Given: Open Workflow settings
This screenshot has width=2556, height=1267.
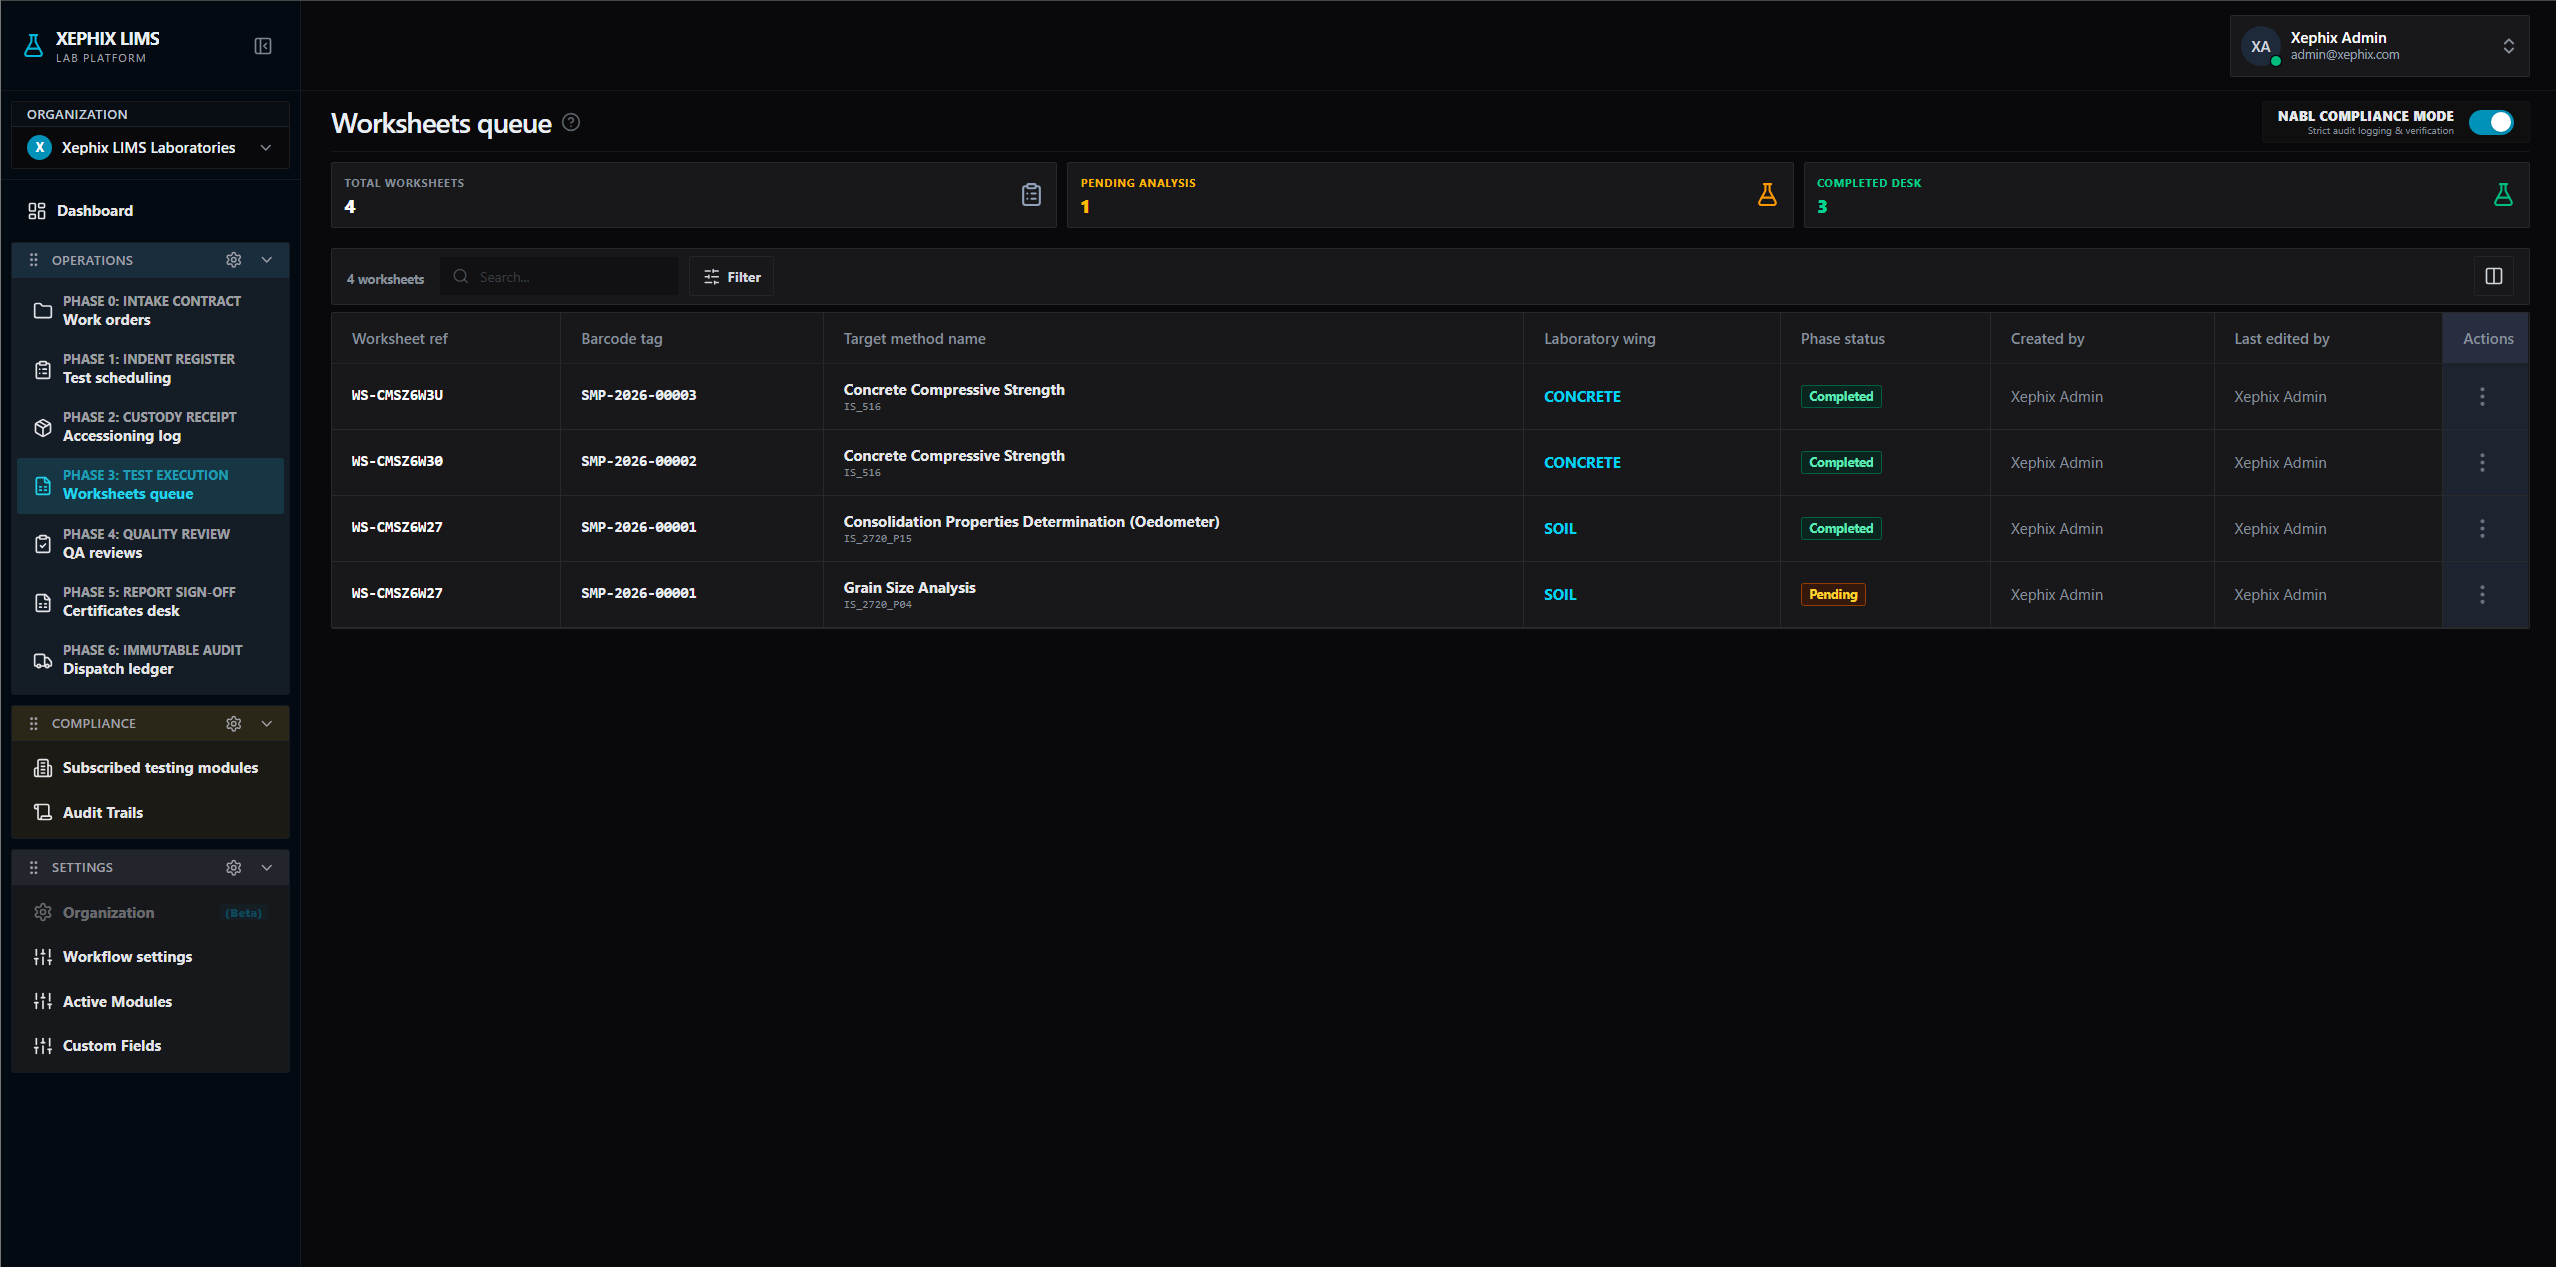Looking at the screenshot, I should [x=150, y=957].
